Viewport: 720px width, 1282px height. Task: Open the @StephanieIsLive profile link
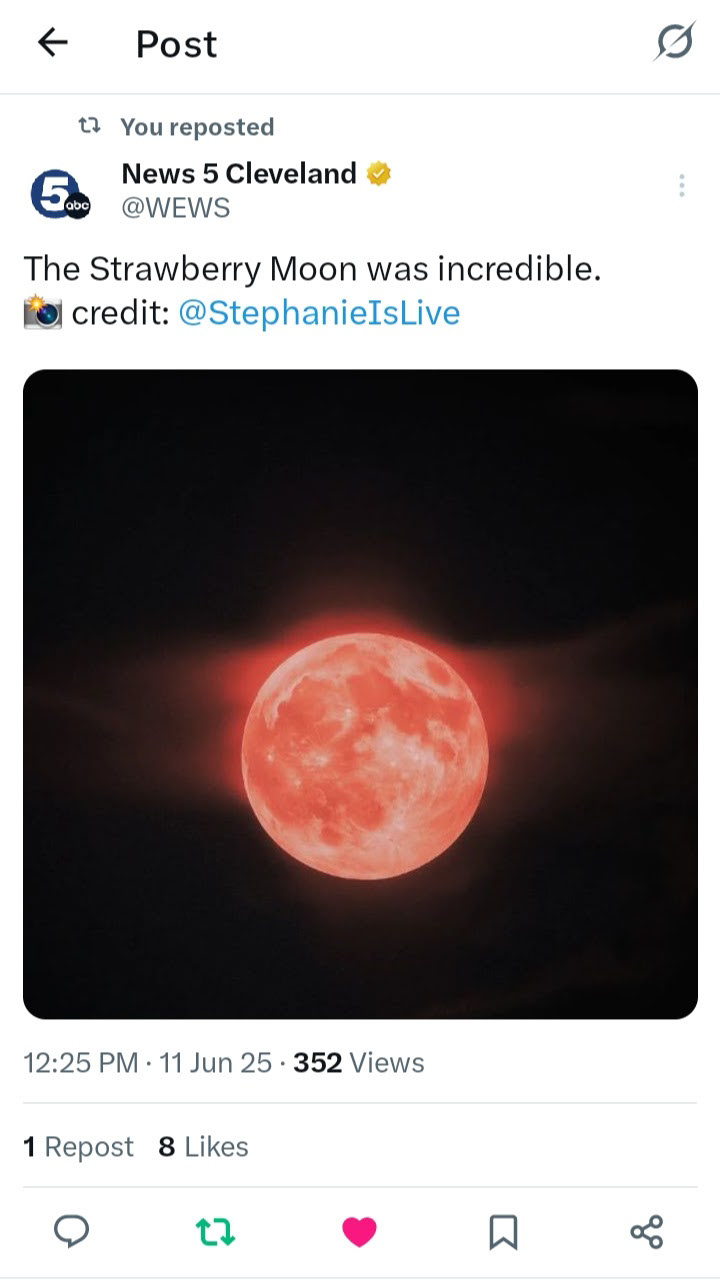click(x=319, y=313)
